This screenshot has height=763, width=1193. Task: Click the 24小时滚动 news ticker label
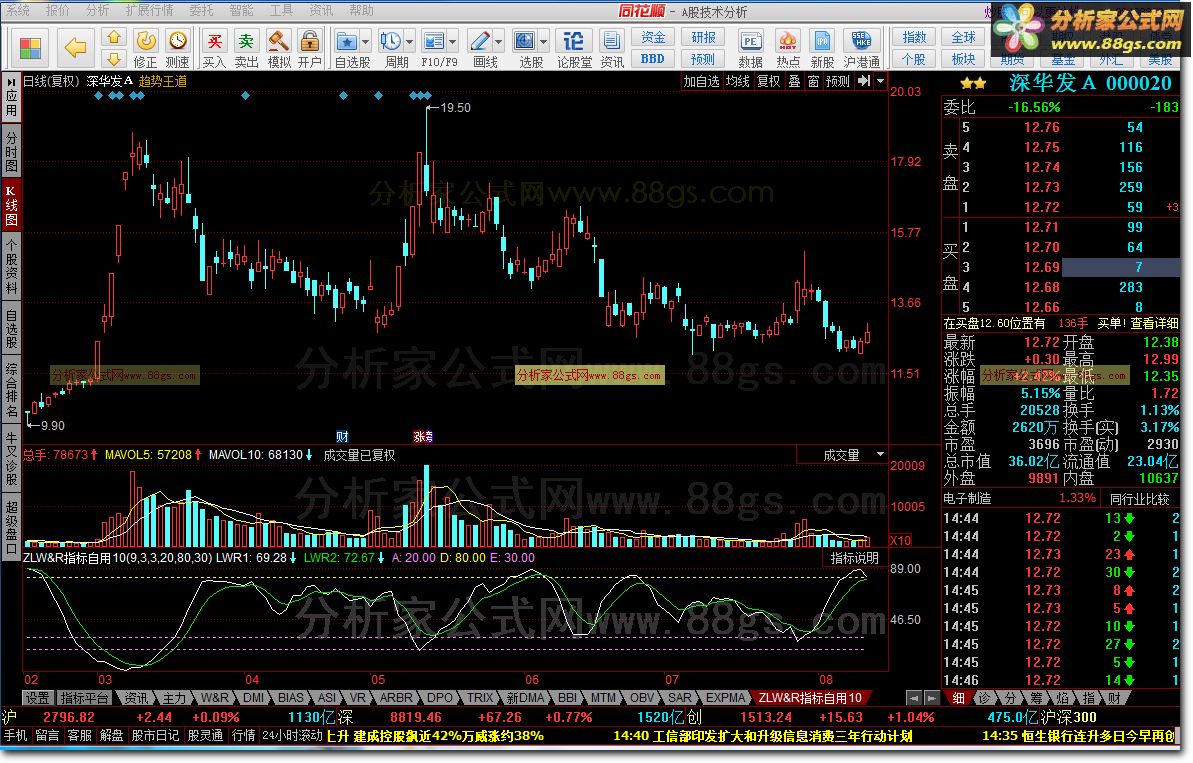click(x=292, y=736)
